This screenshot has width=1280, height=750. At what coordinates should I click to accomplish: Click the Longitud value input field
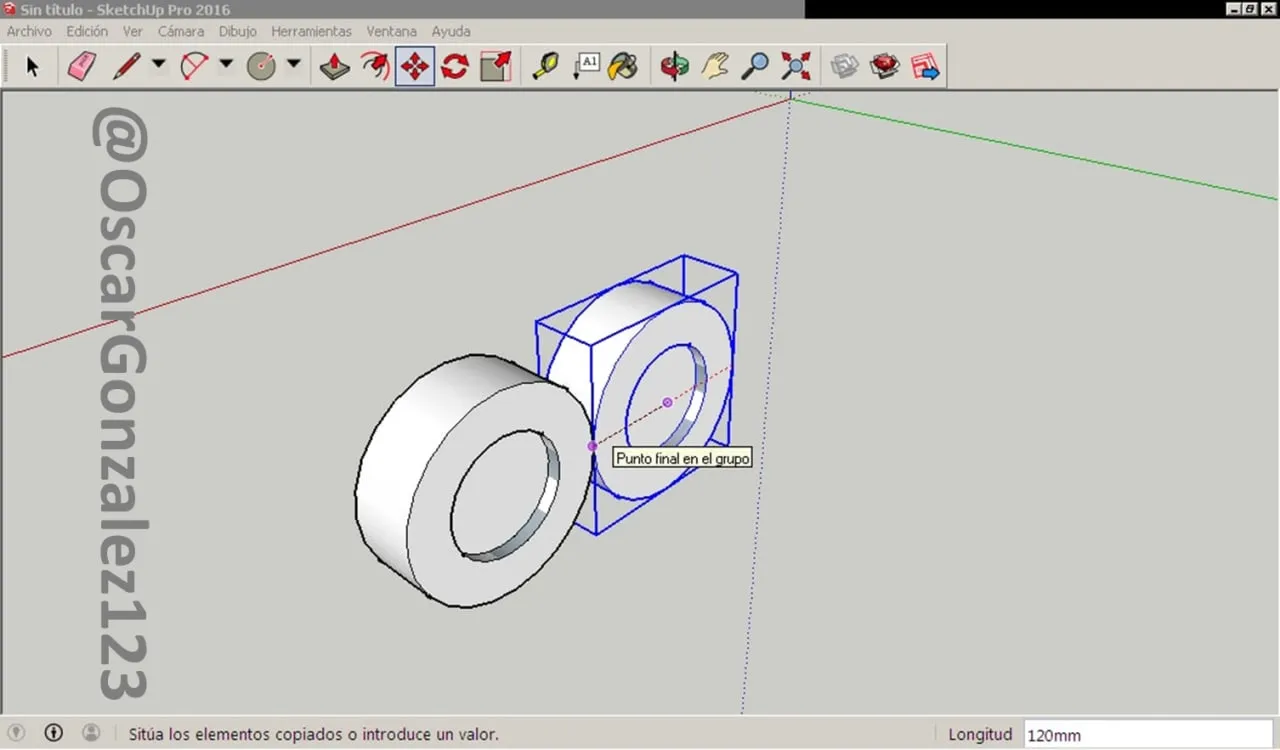coord(1148,735)
